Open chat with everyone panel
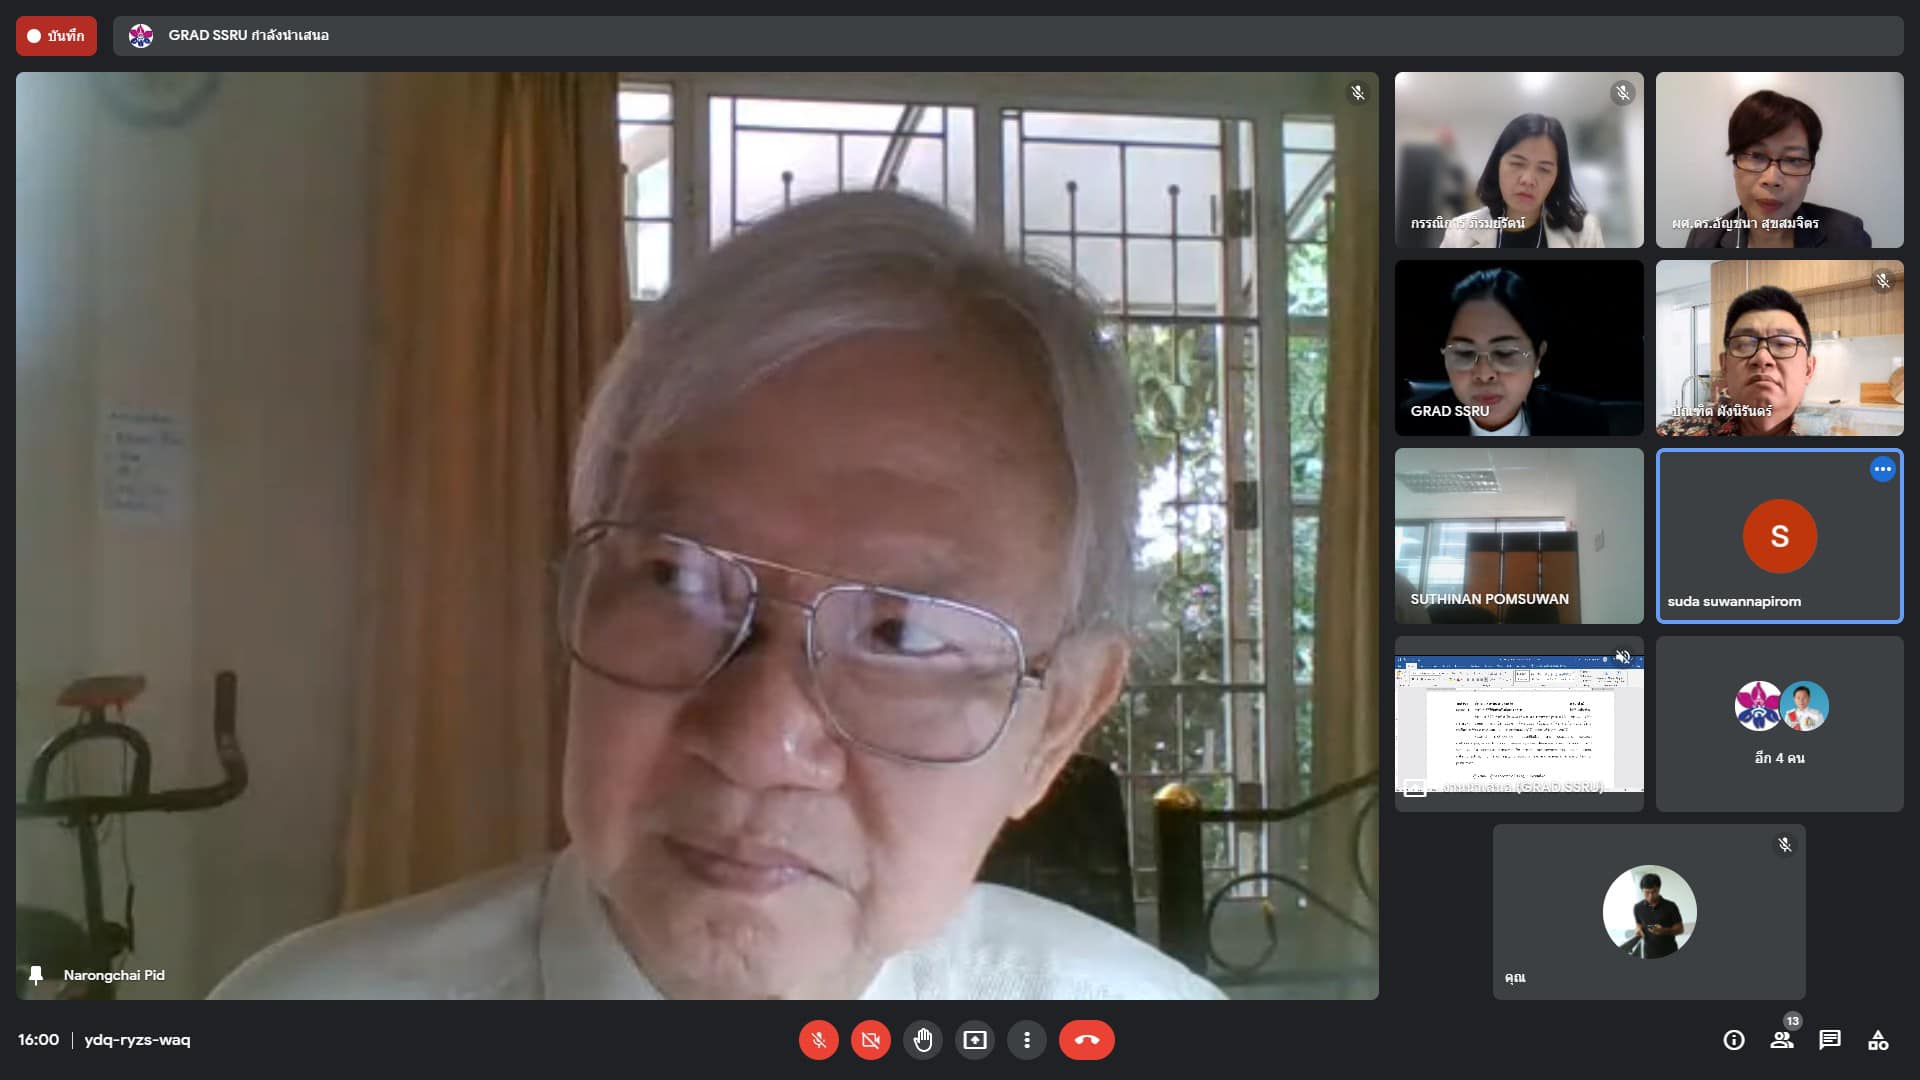Viewport: 1920px width, 1080px height. pyautogui.click(x=1830, y=1040)
